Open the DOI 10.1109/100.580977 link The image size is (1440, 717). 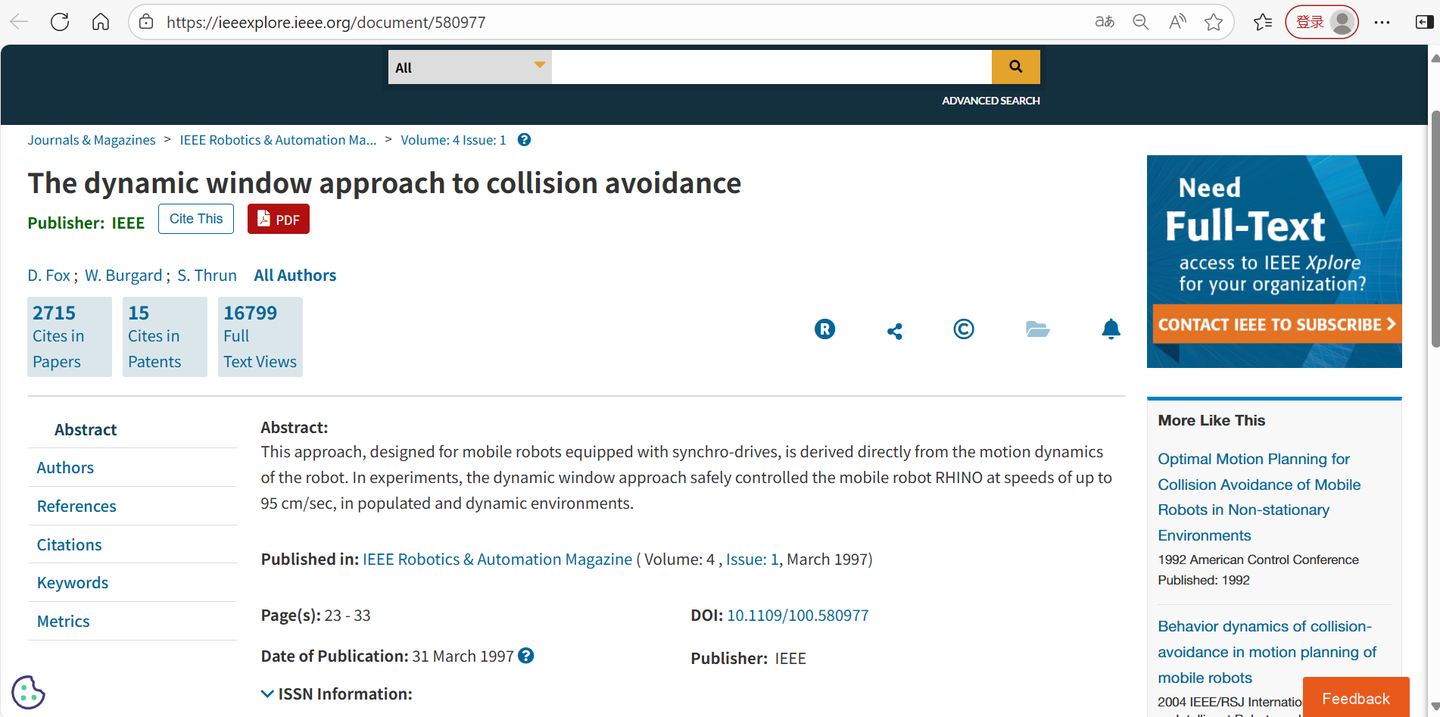click(x=798, y=615)
